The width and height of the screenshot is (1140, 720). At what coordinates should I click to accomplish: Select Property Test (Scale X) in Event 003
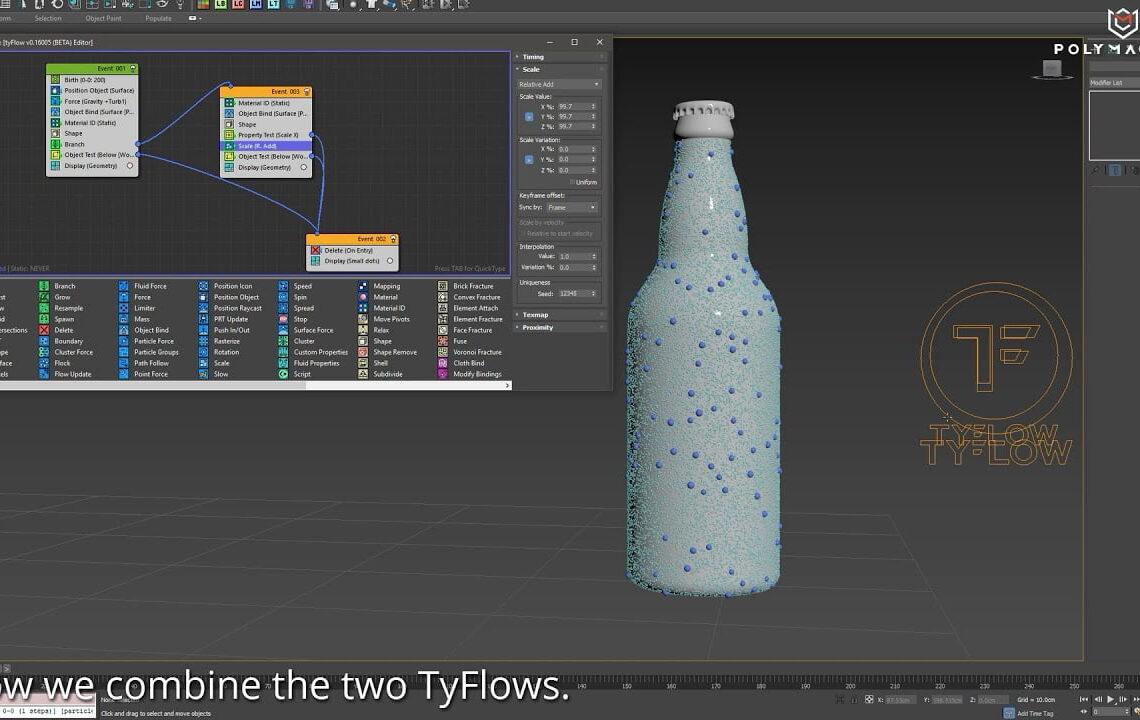pyautogui.click(x=266, y=135)
